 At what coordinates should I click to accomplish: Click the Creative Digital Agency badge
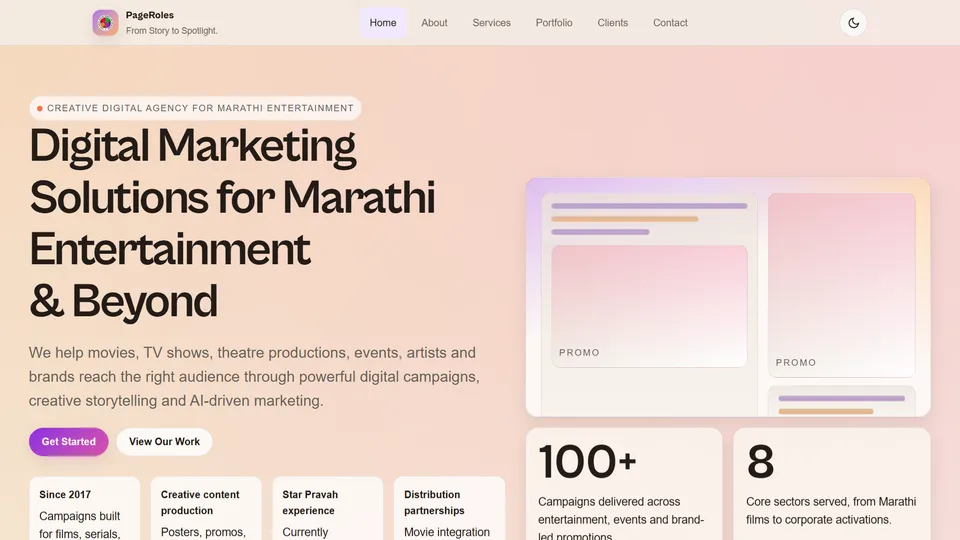[195, 108]
